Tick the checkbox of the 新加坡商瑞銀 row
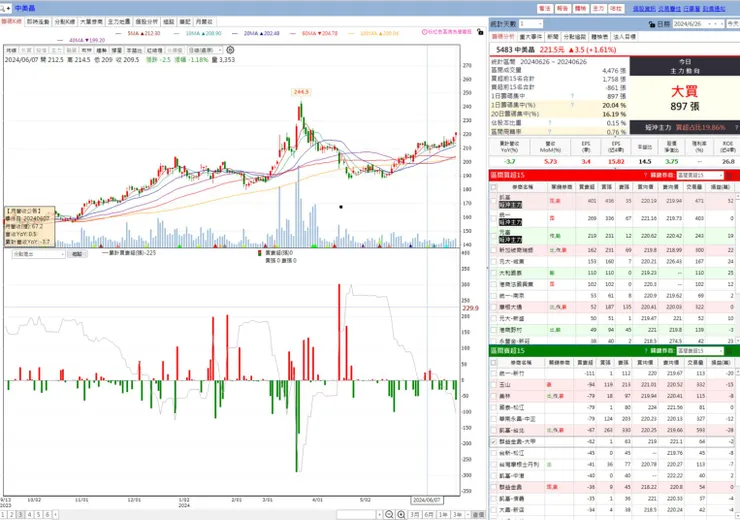This screenshot has height=520, width=740. pyautogui.click(x=494, y=250)
